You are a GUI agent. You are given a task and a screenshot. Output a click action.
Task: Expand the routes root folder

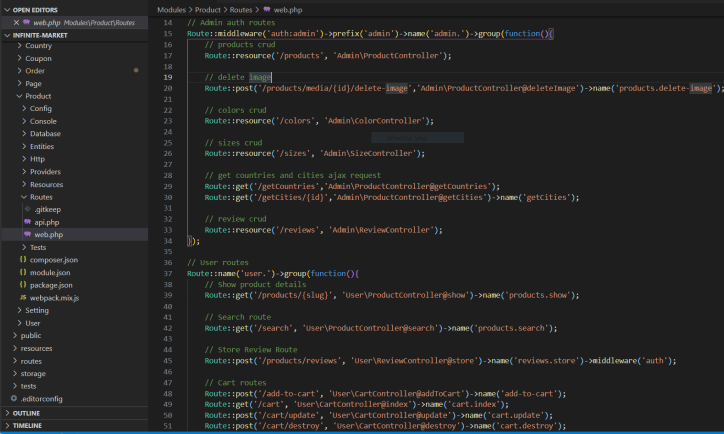15,361
